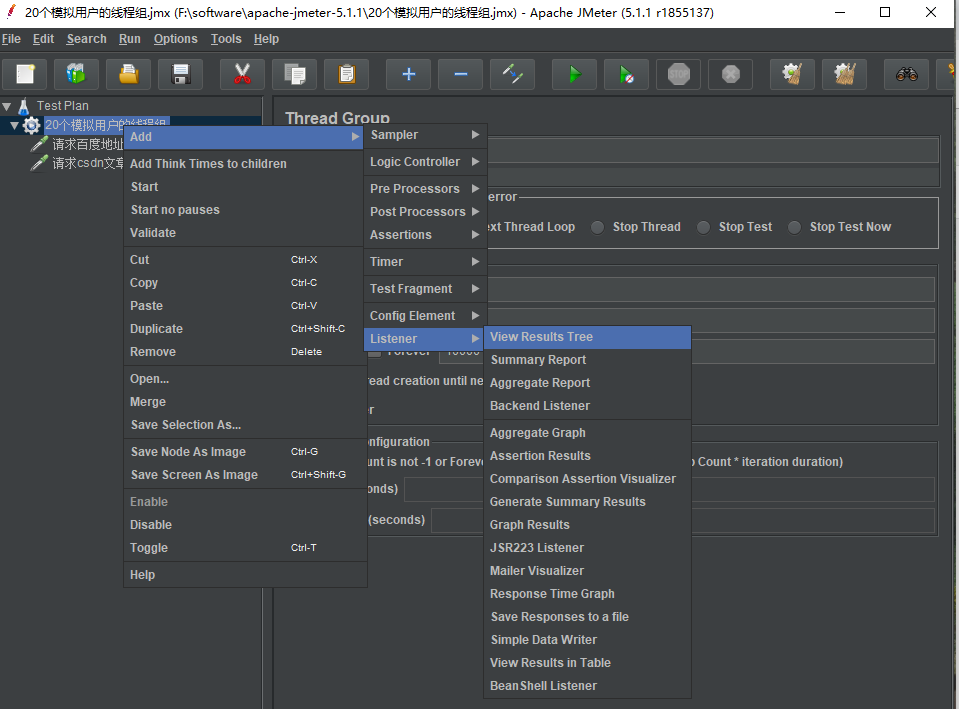Image resolution: width=959 pixels, height=709 pixels.
Task: Select Toggle in context menu
Action: (244, 548)
